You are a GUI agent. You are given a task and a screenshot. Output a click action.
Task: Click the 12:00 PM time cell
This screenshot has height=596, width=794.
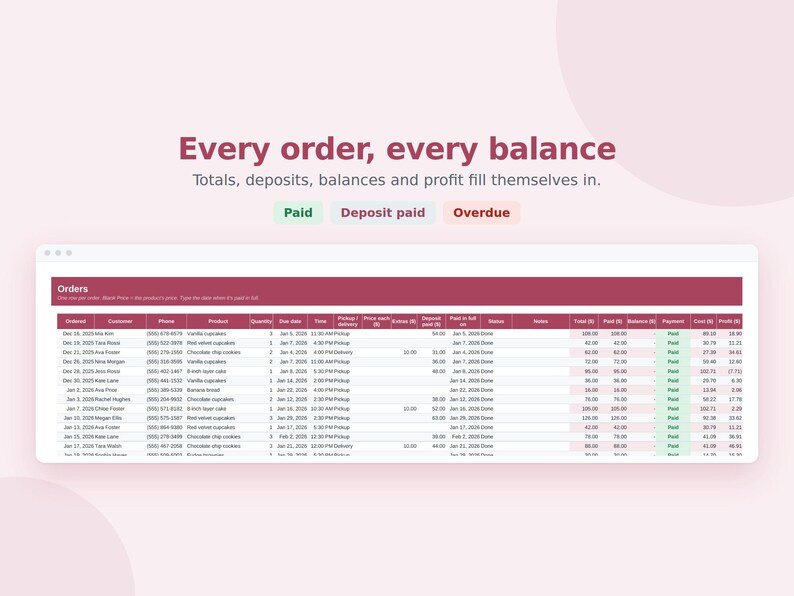coord(322,446)
